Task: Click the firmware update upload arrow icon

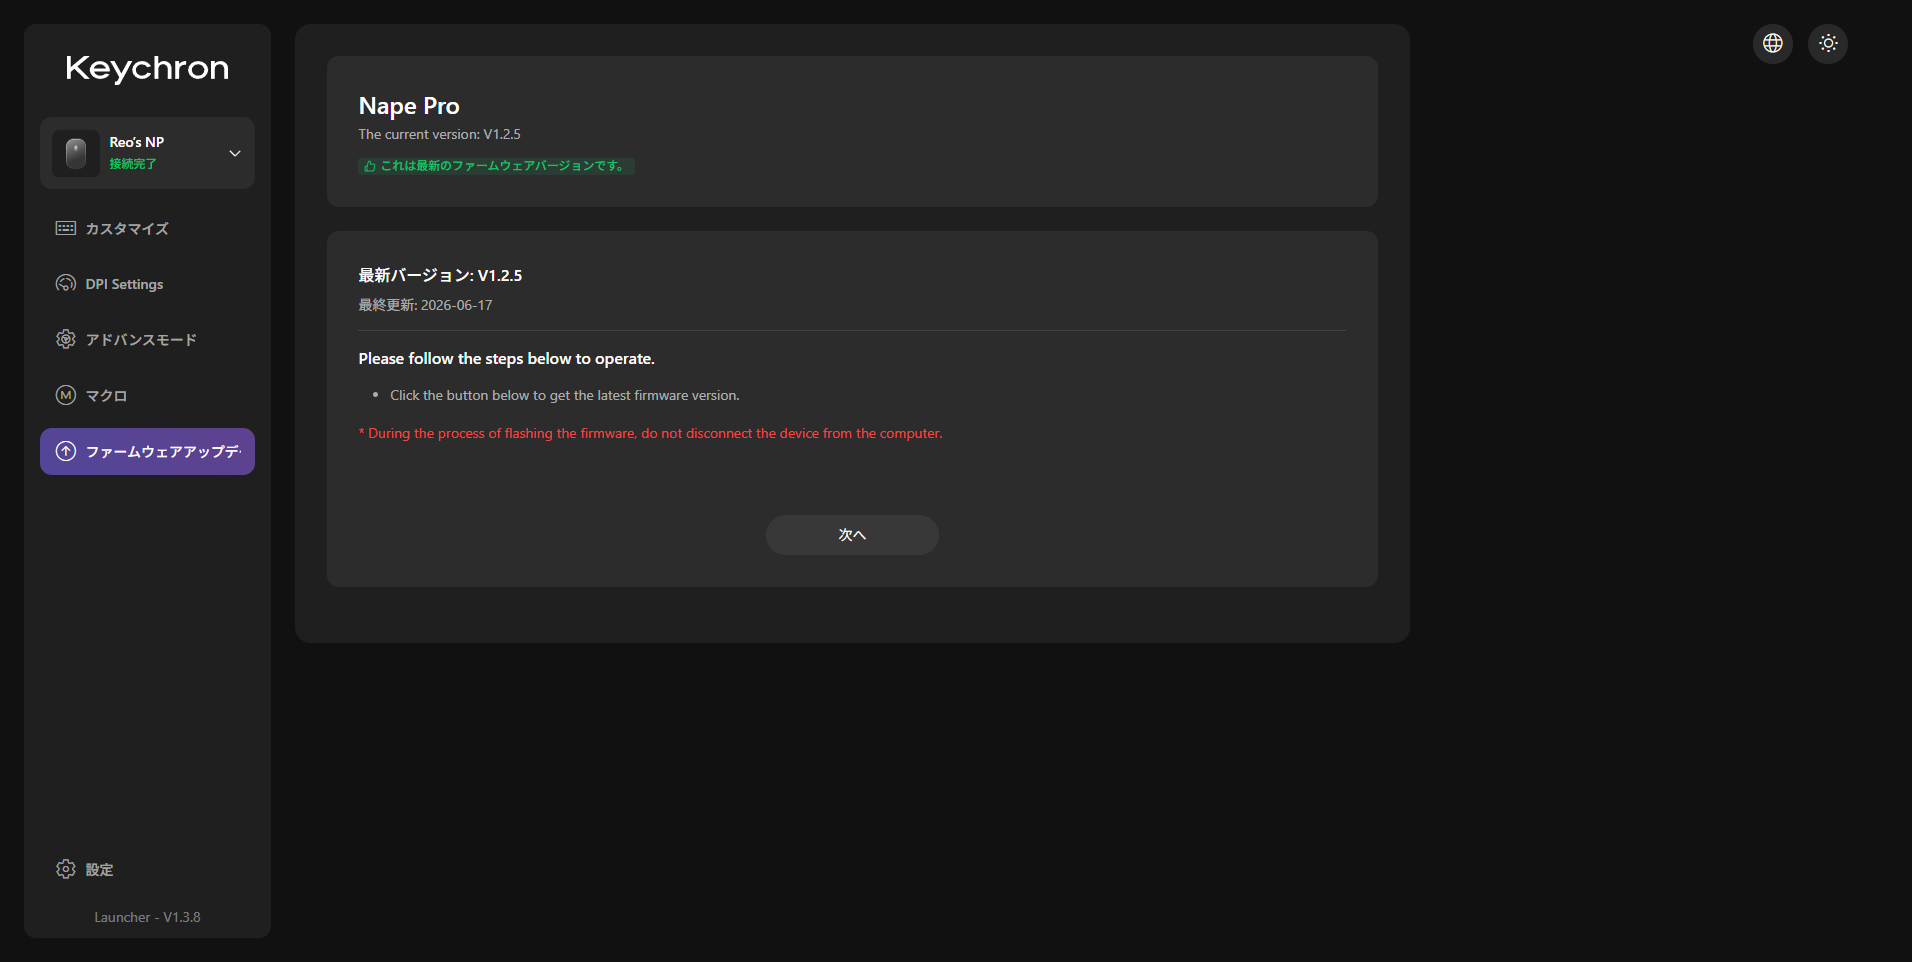Action: (66, 451)
